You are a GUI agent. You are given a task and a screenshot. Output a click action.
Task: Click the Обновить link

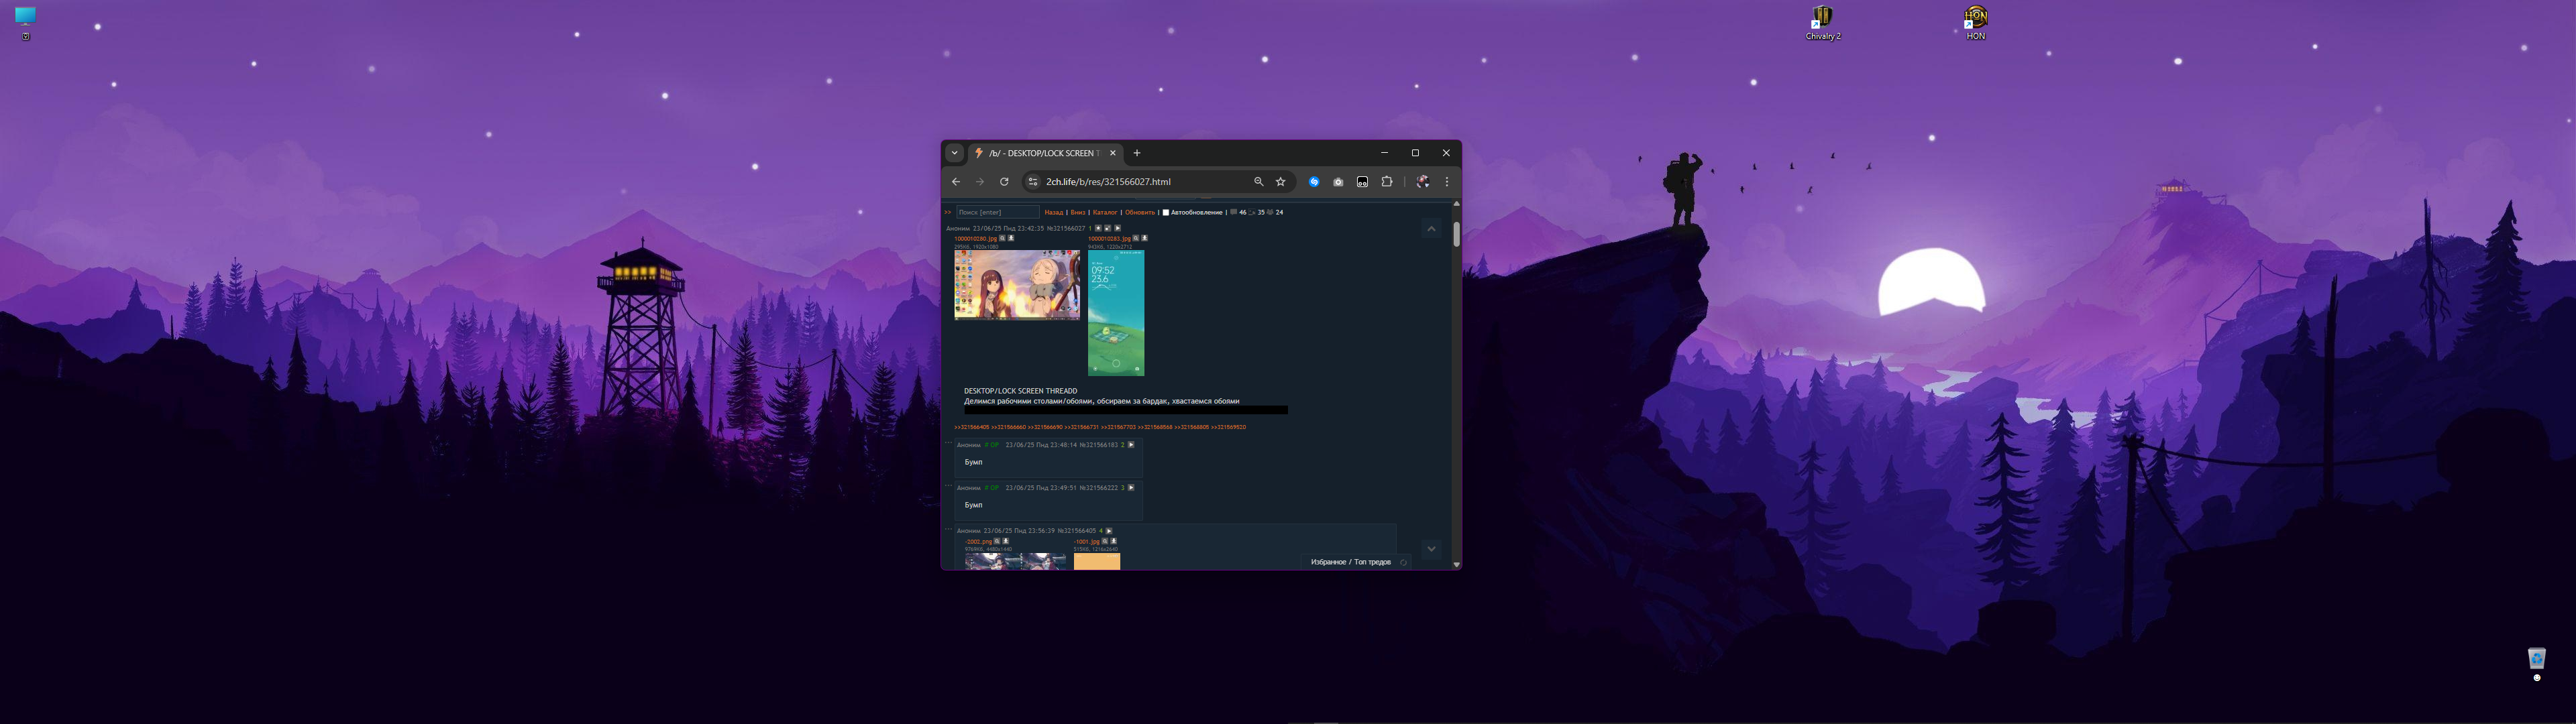coord(1140,212)
